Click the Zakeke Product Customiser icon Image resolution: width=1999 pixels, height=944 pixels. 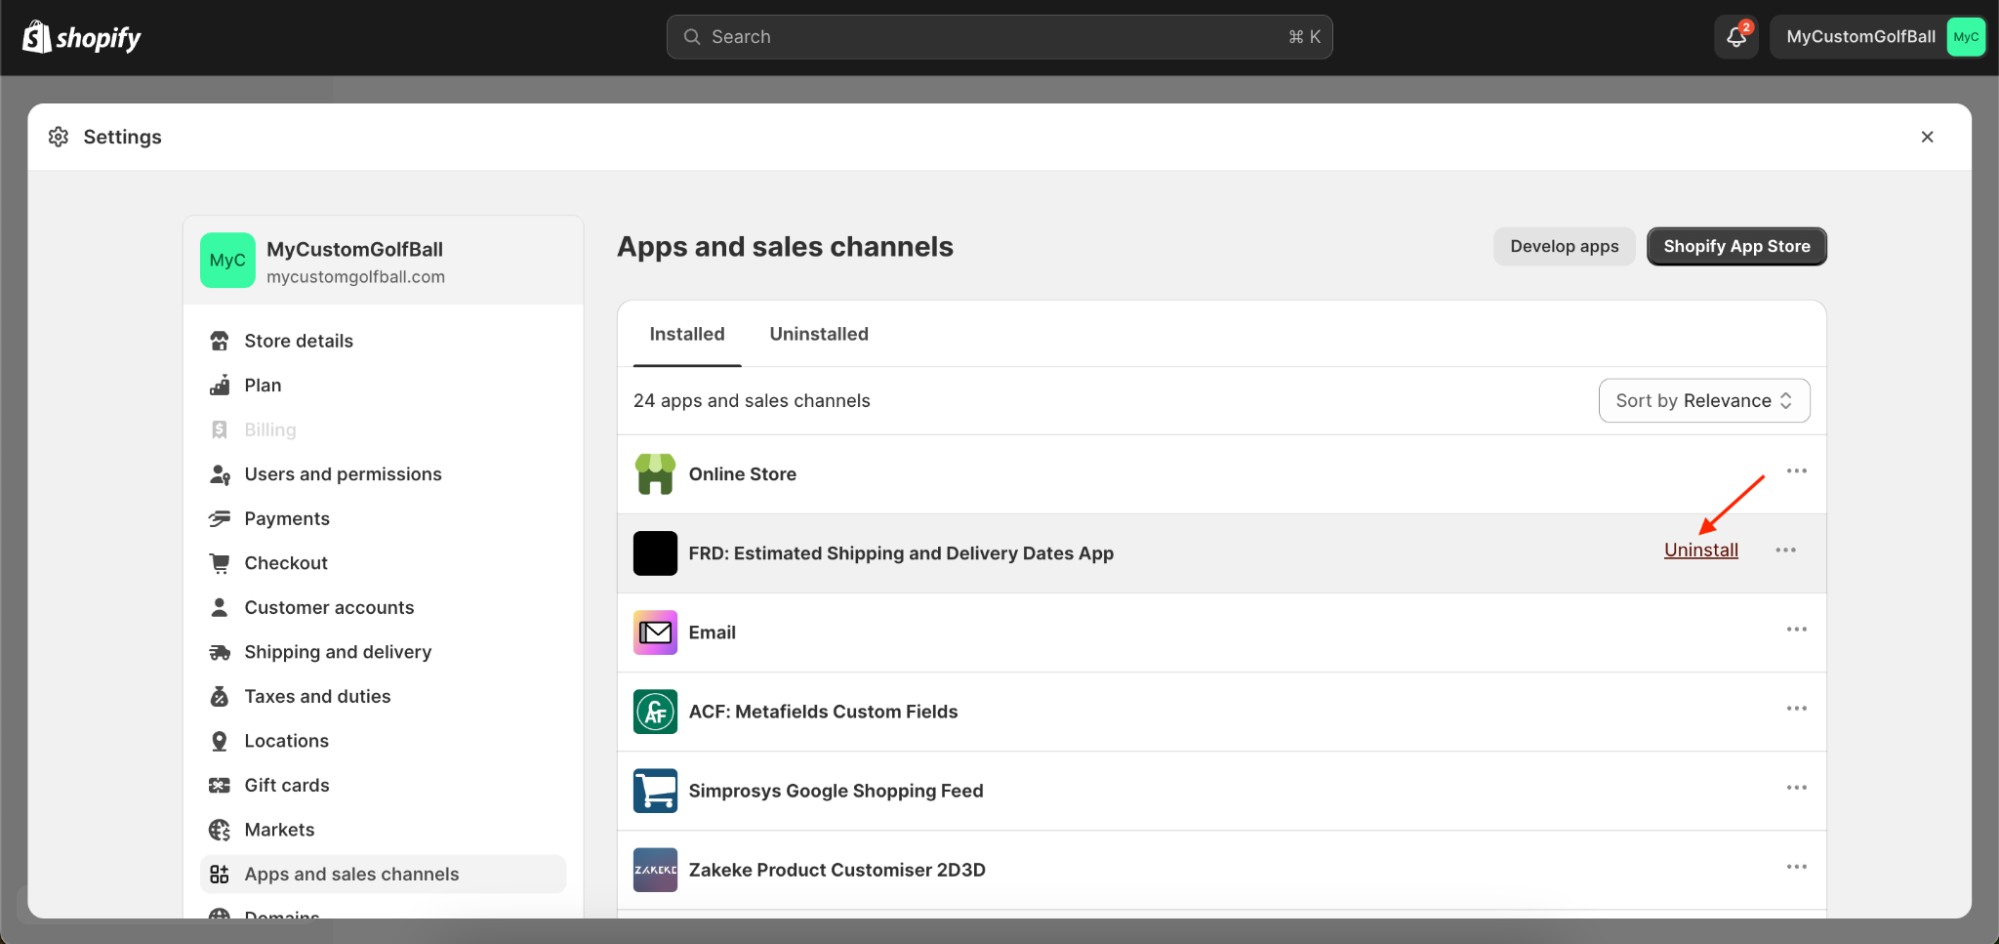(655, 869)
